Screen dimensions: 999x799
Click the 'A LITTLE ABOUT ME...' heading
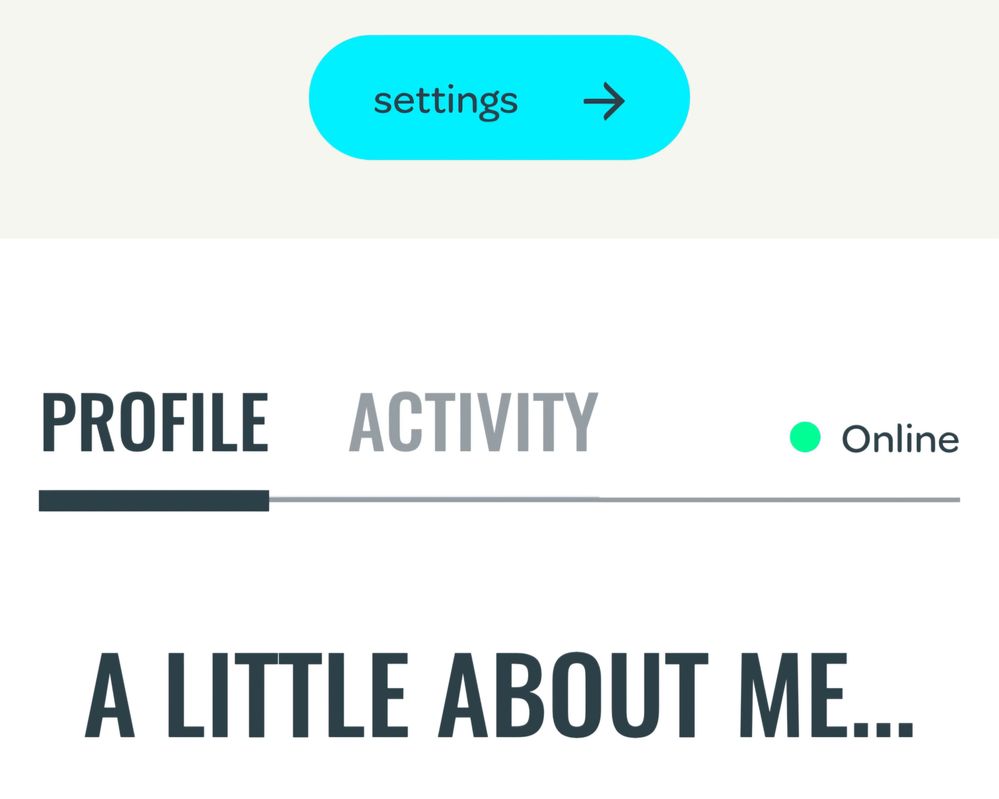499,695
